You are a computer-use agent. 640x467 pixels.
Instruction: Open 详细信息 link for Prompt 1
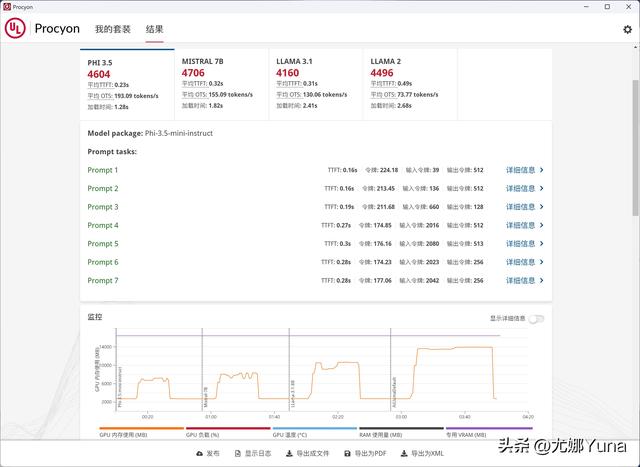520,170
